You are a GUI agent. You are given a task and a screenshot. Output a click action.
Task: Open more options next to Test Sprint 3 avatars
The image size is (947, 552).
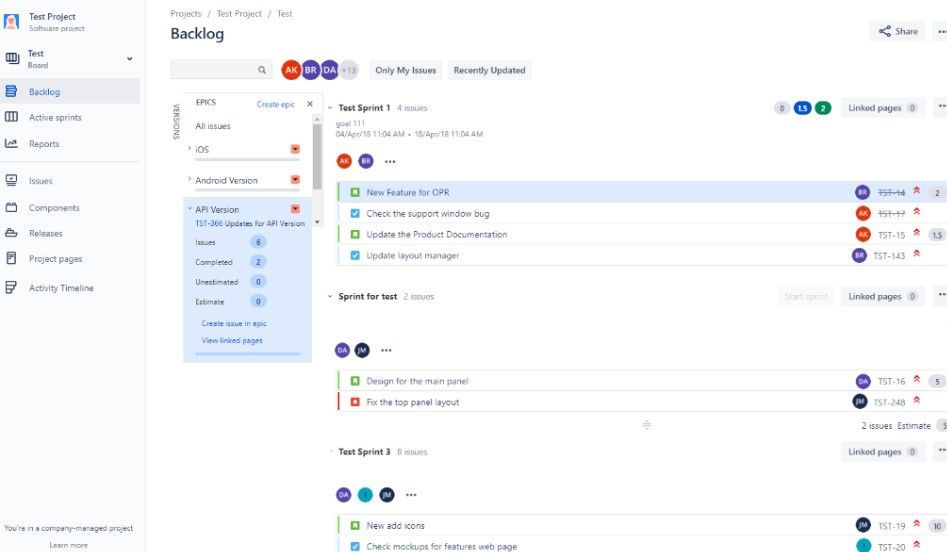(x=411, y=495)
